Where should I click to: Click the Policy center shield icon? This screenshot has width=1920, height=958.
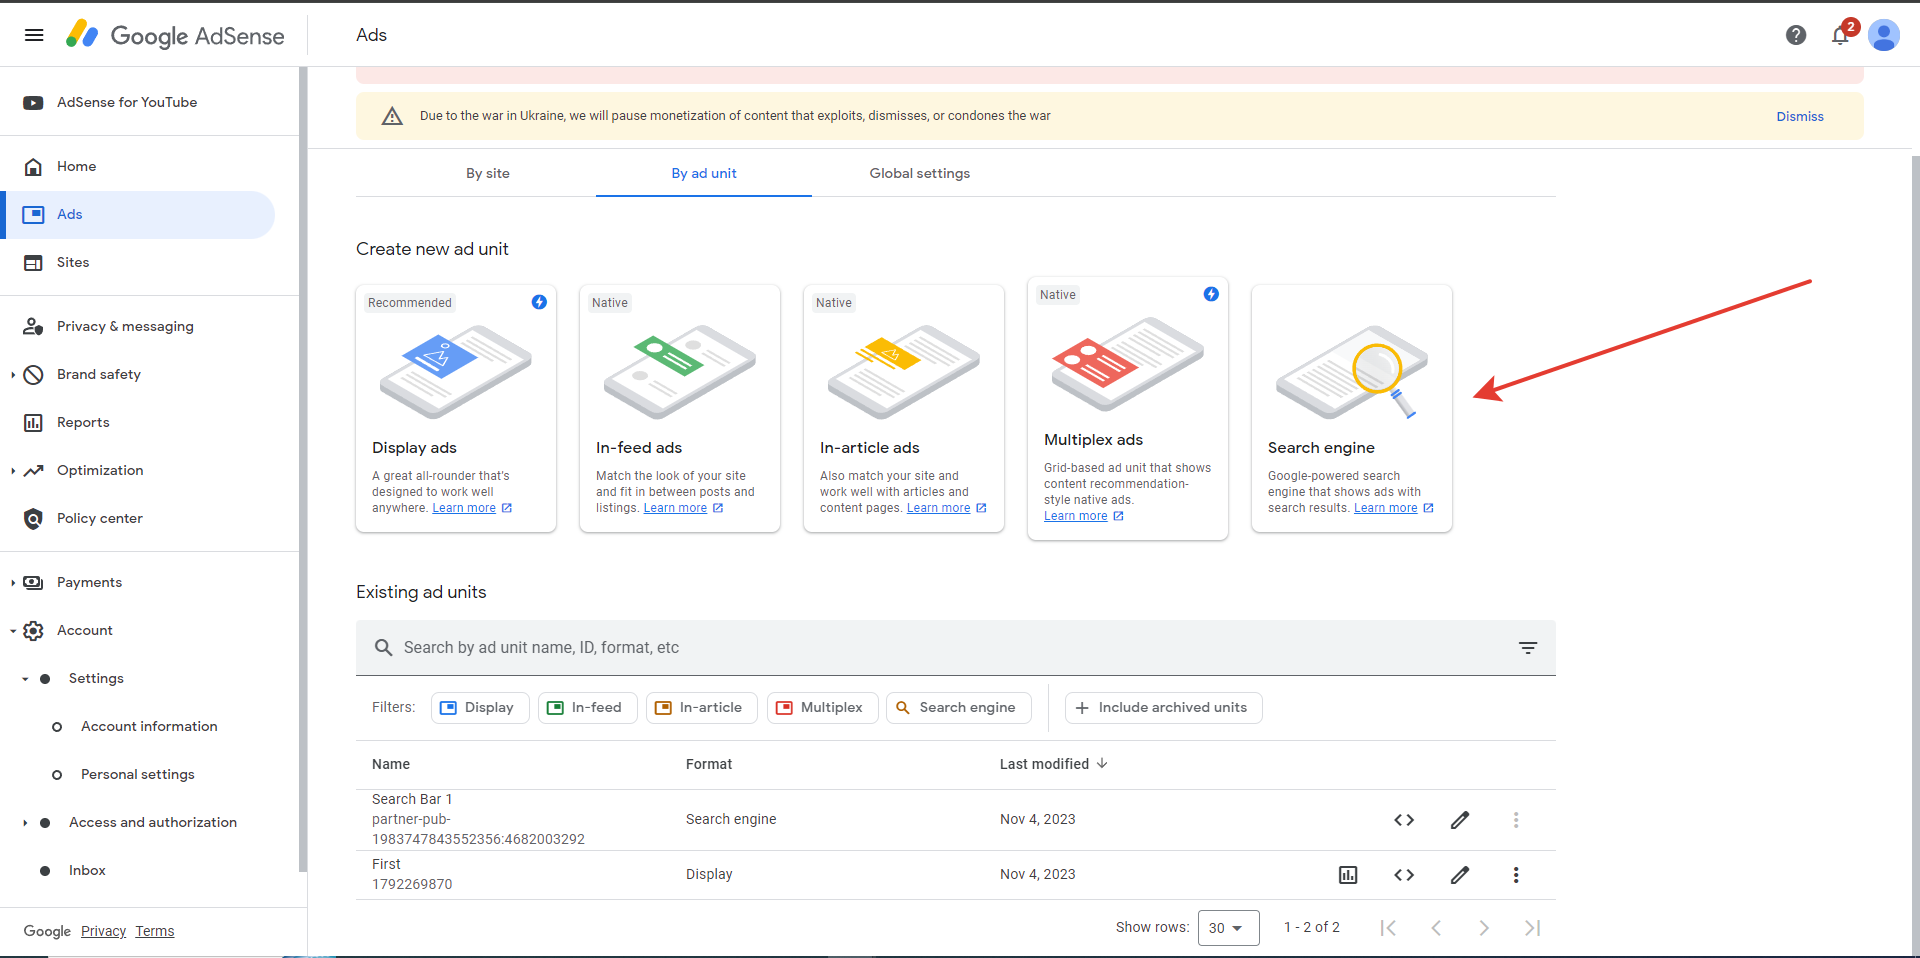click(33, 518)
